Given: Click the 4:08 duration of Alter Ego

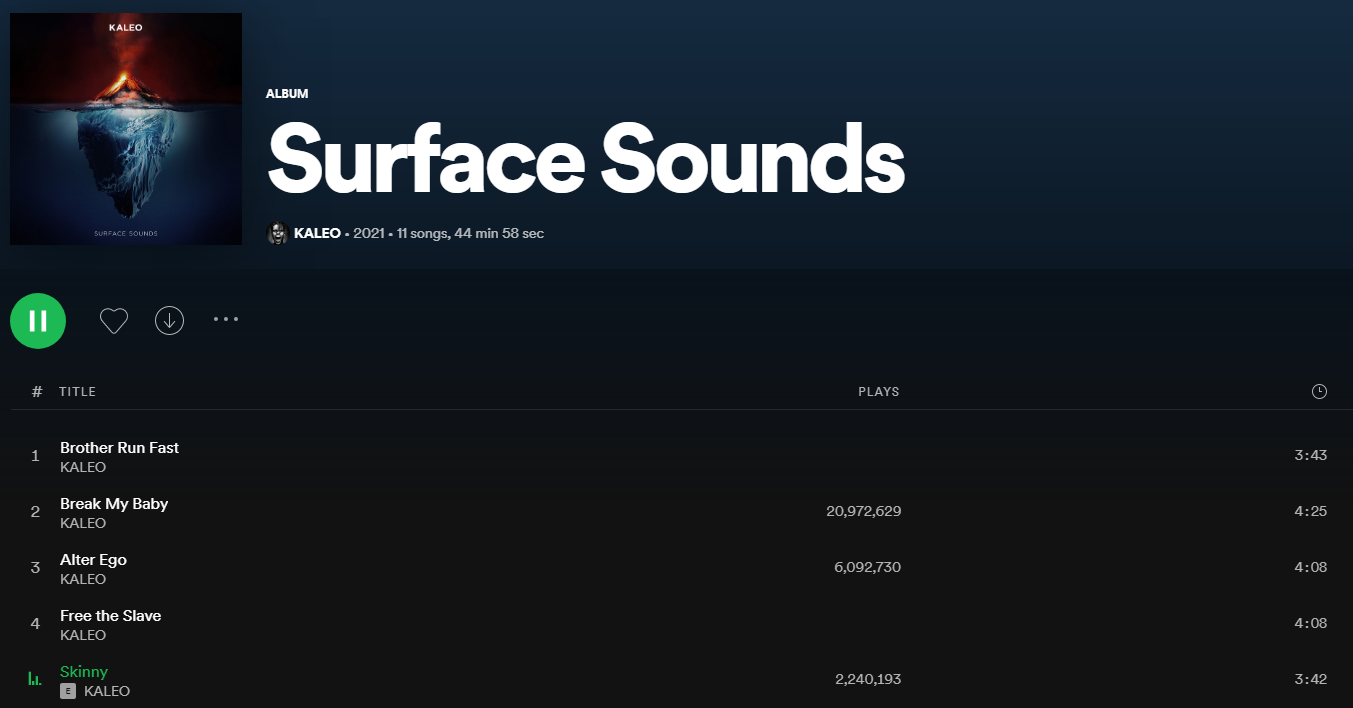Looking at the screenshot, I should 1310,567.
